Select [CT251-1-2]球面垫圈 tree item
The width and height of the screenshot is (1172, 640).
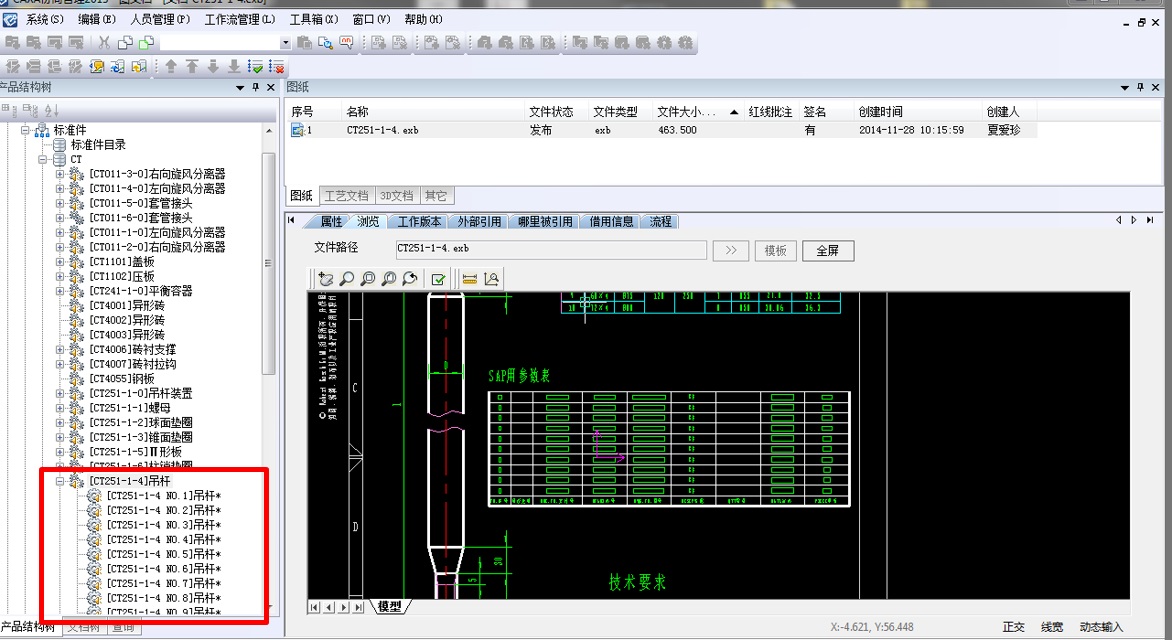click(141, 422)
